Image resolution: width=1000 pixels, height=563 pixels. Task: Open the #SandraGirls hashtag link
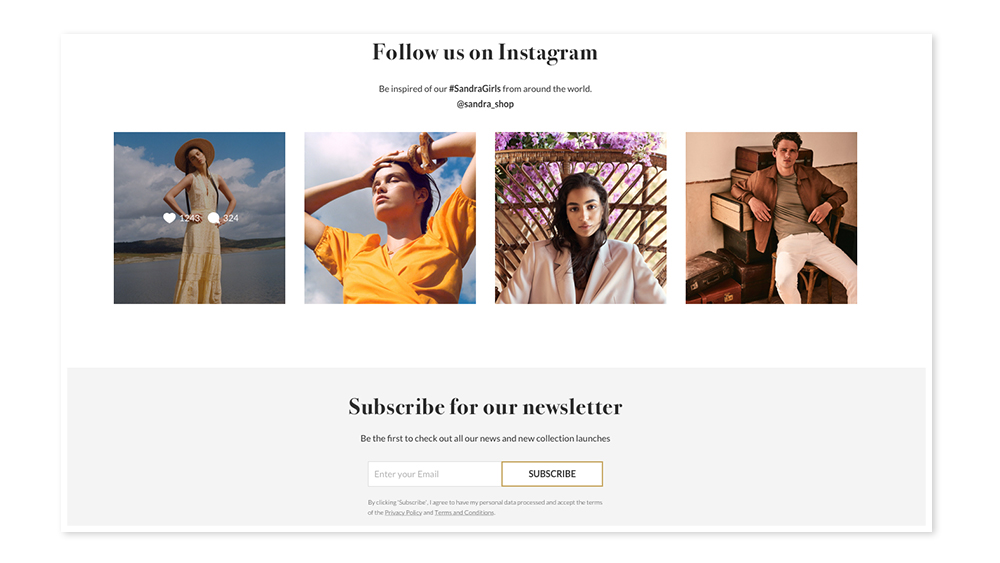click(474, 89)
